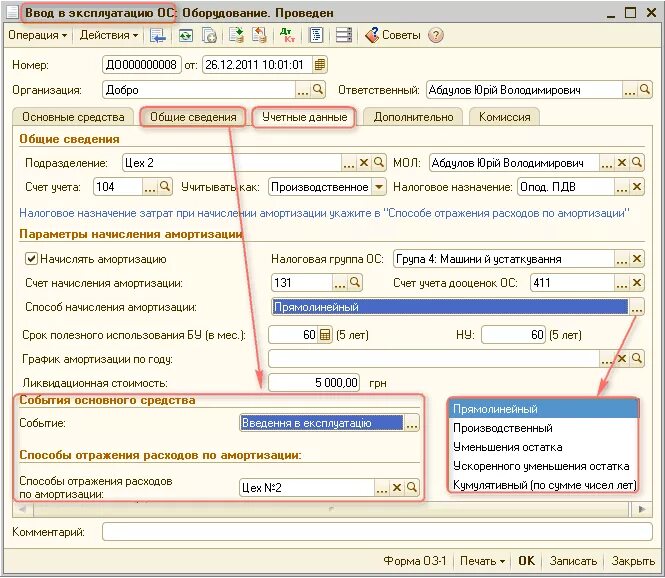Click magnifier icon for МОЛ field

[x=637, y=163]
